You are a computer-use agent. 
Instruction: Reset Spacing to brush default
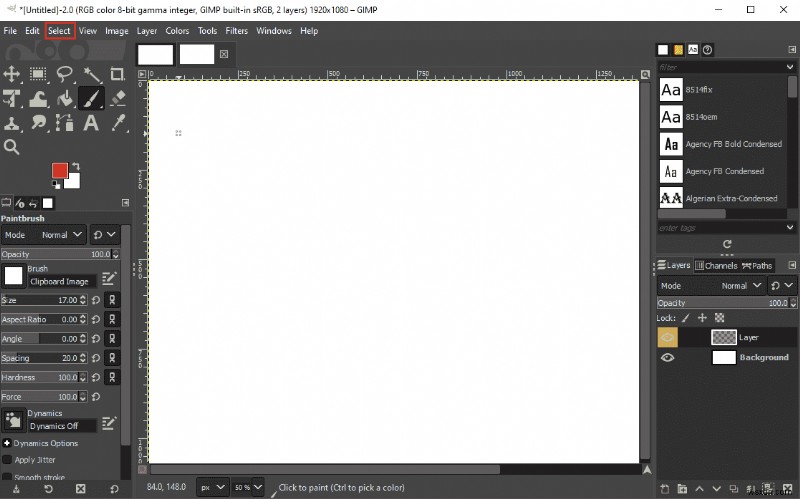96,358
